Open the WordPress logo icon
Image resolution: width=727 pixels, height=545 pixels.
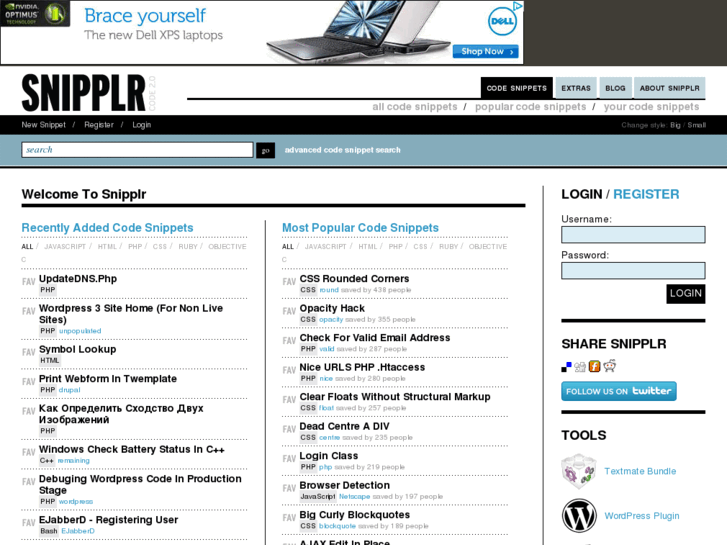pyautogui.click(x=579, y=516)
